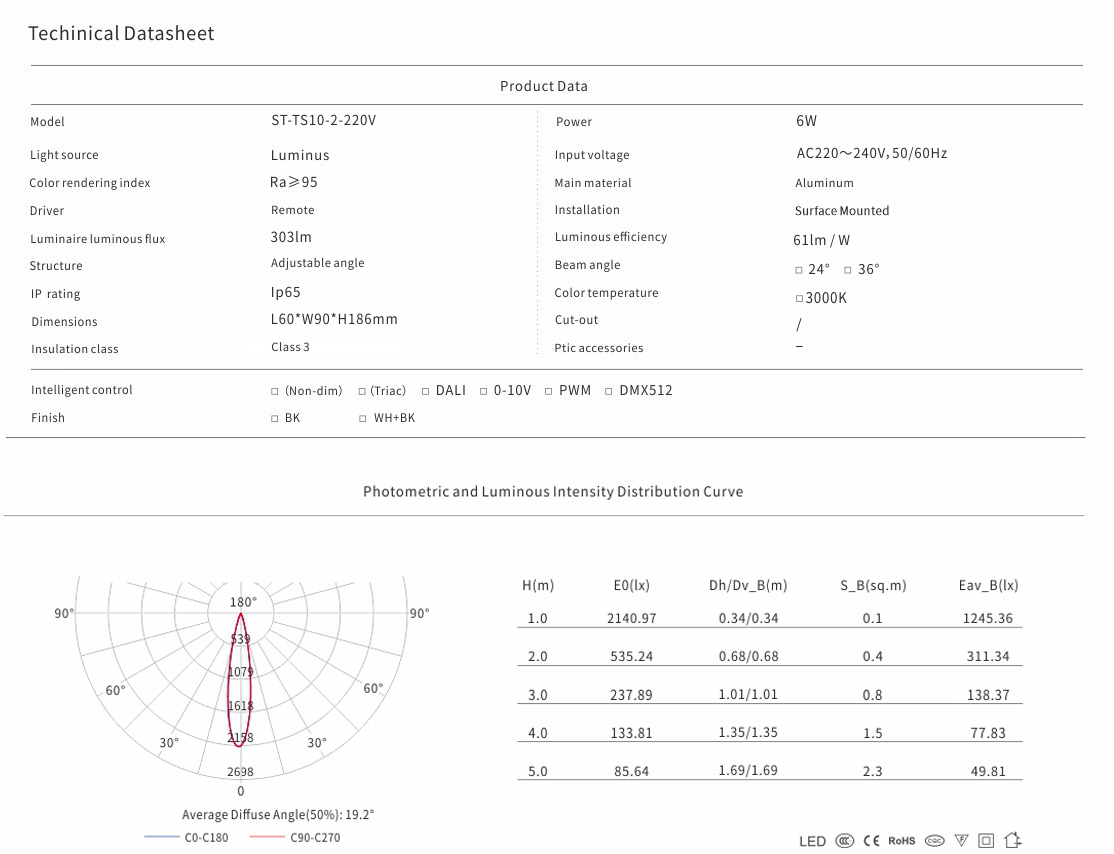Click the CQC oval logo
Screen dimensions: 1114x854
935,841
